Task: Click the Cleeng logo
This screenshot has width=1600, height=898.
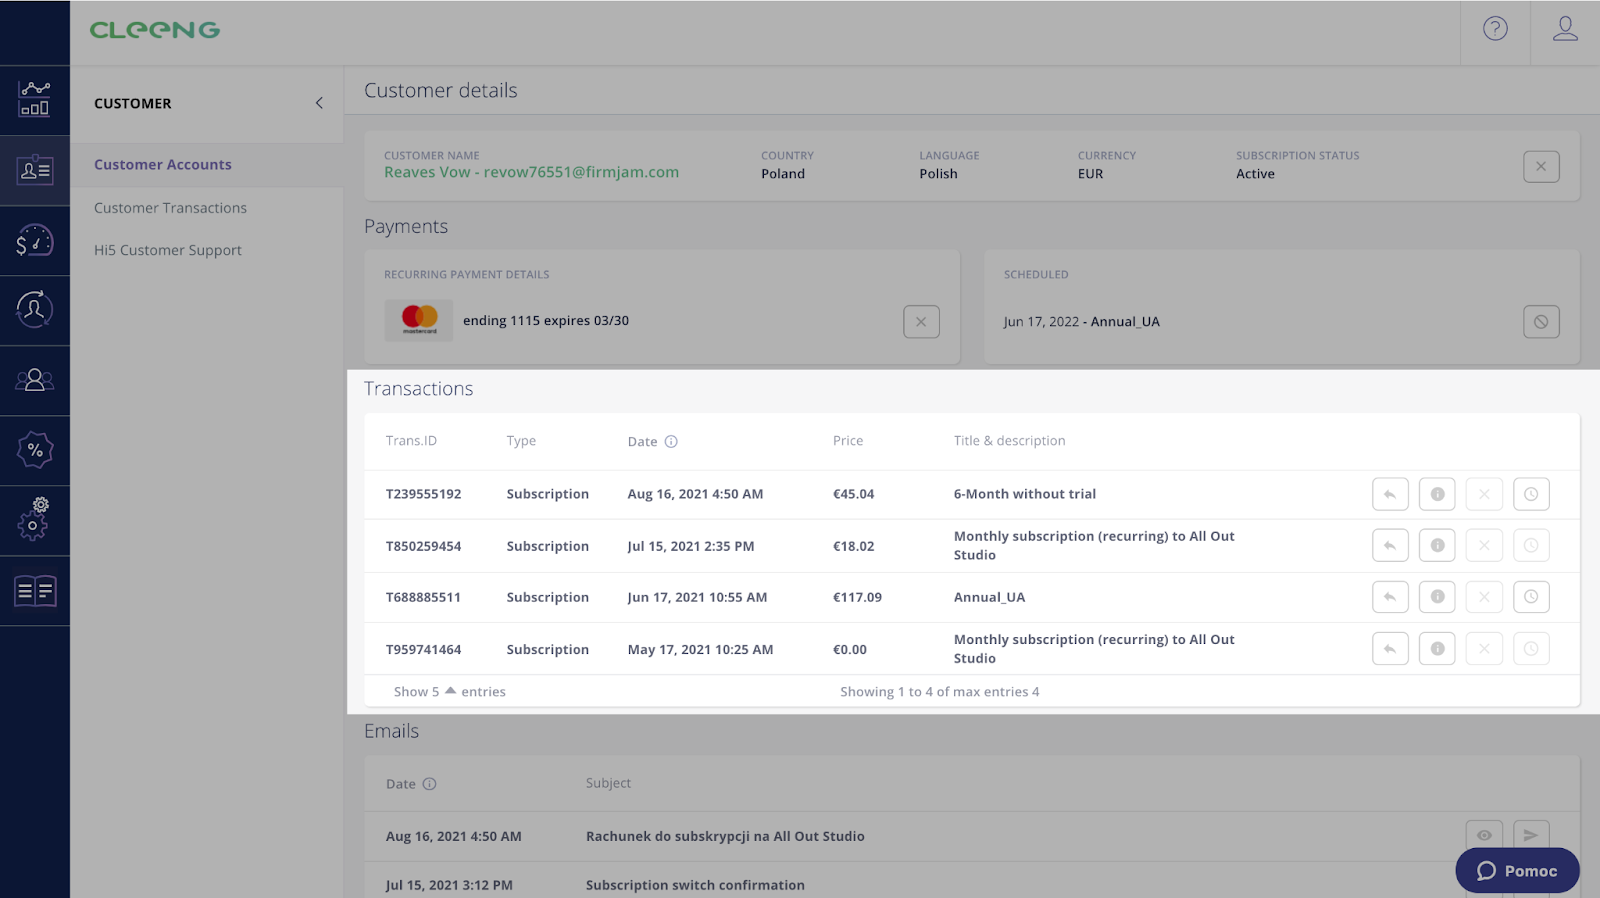Action: click(x=155, y=30)
